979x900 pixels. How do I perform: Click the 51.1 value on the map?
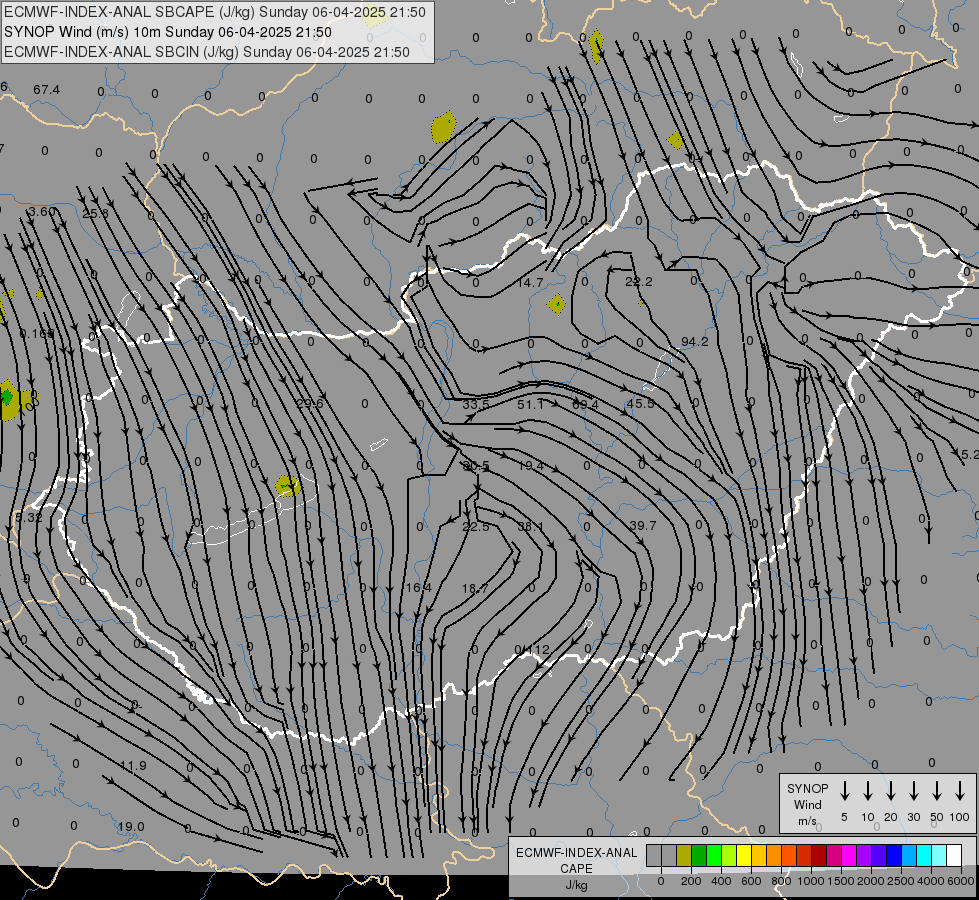[x=530, y=405]
